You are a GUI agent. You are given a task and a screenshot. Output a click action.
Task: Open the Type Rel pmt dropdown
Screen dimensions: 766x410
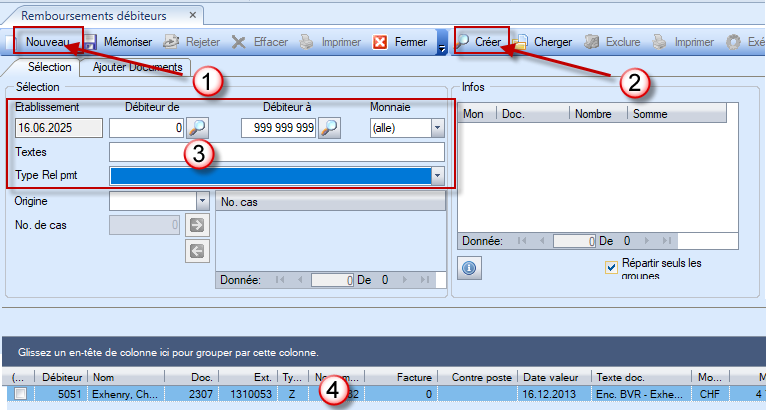pyautogui.click(x=437, y=175)
